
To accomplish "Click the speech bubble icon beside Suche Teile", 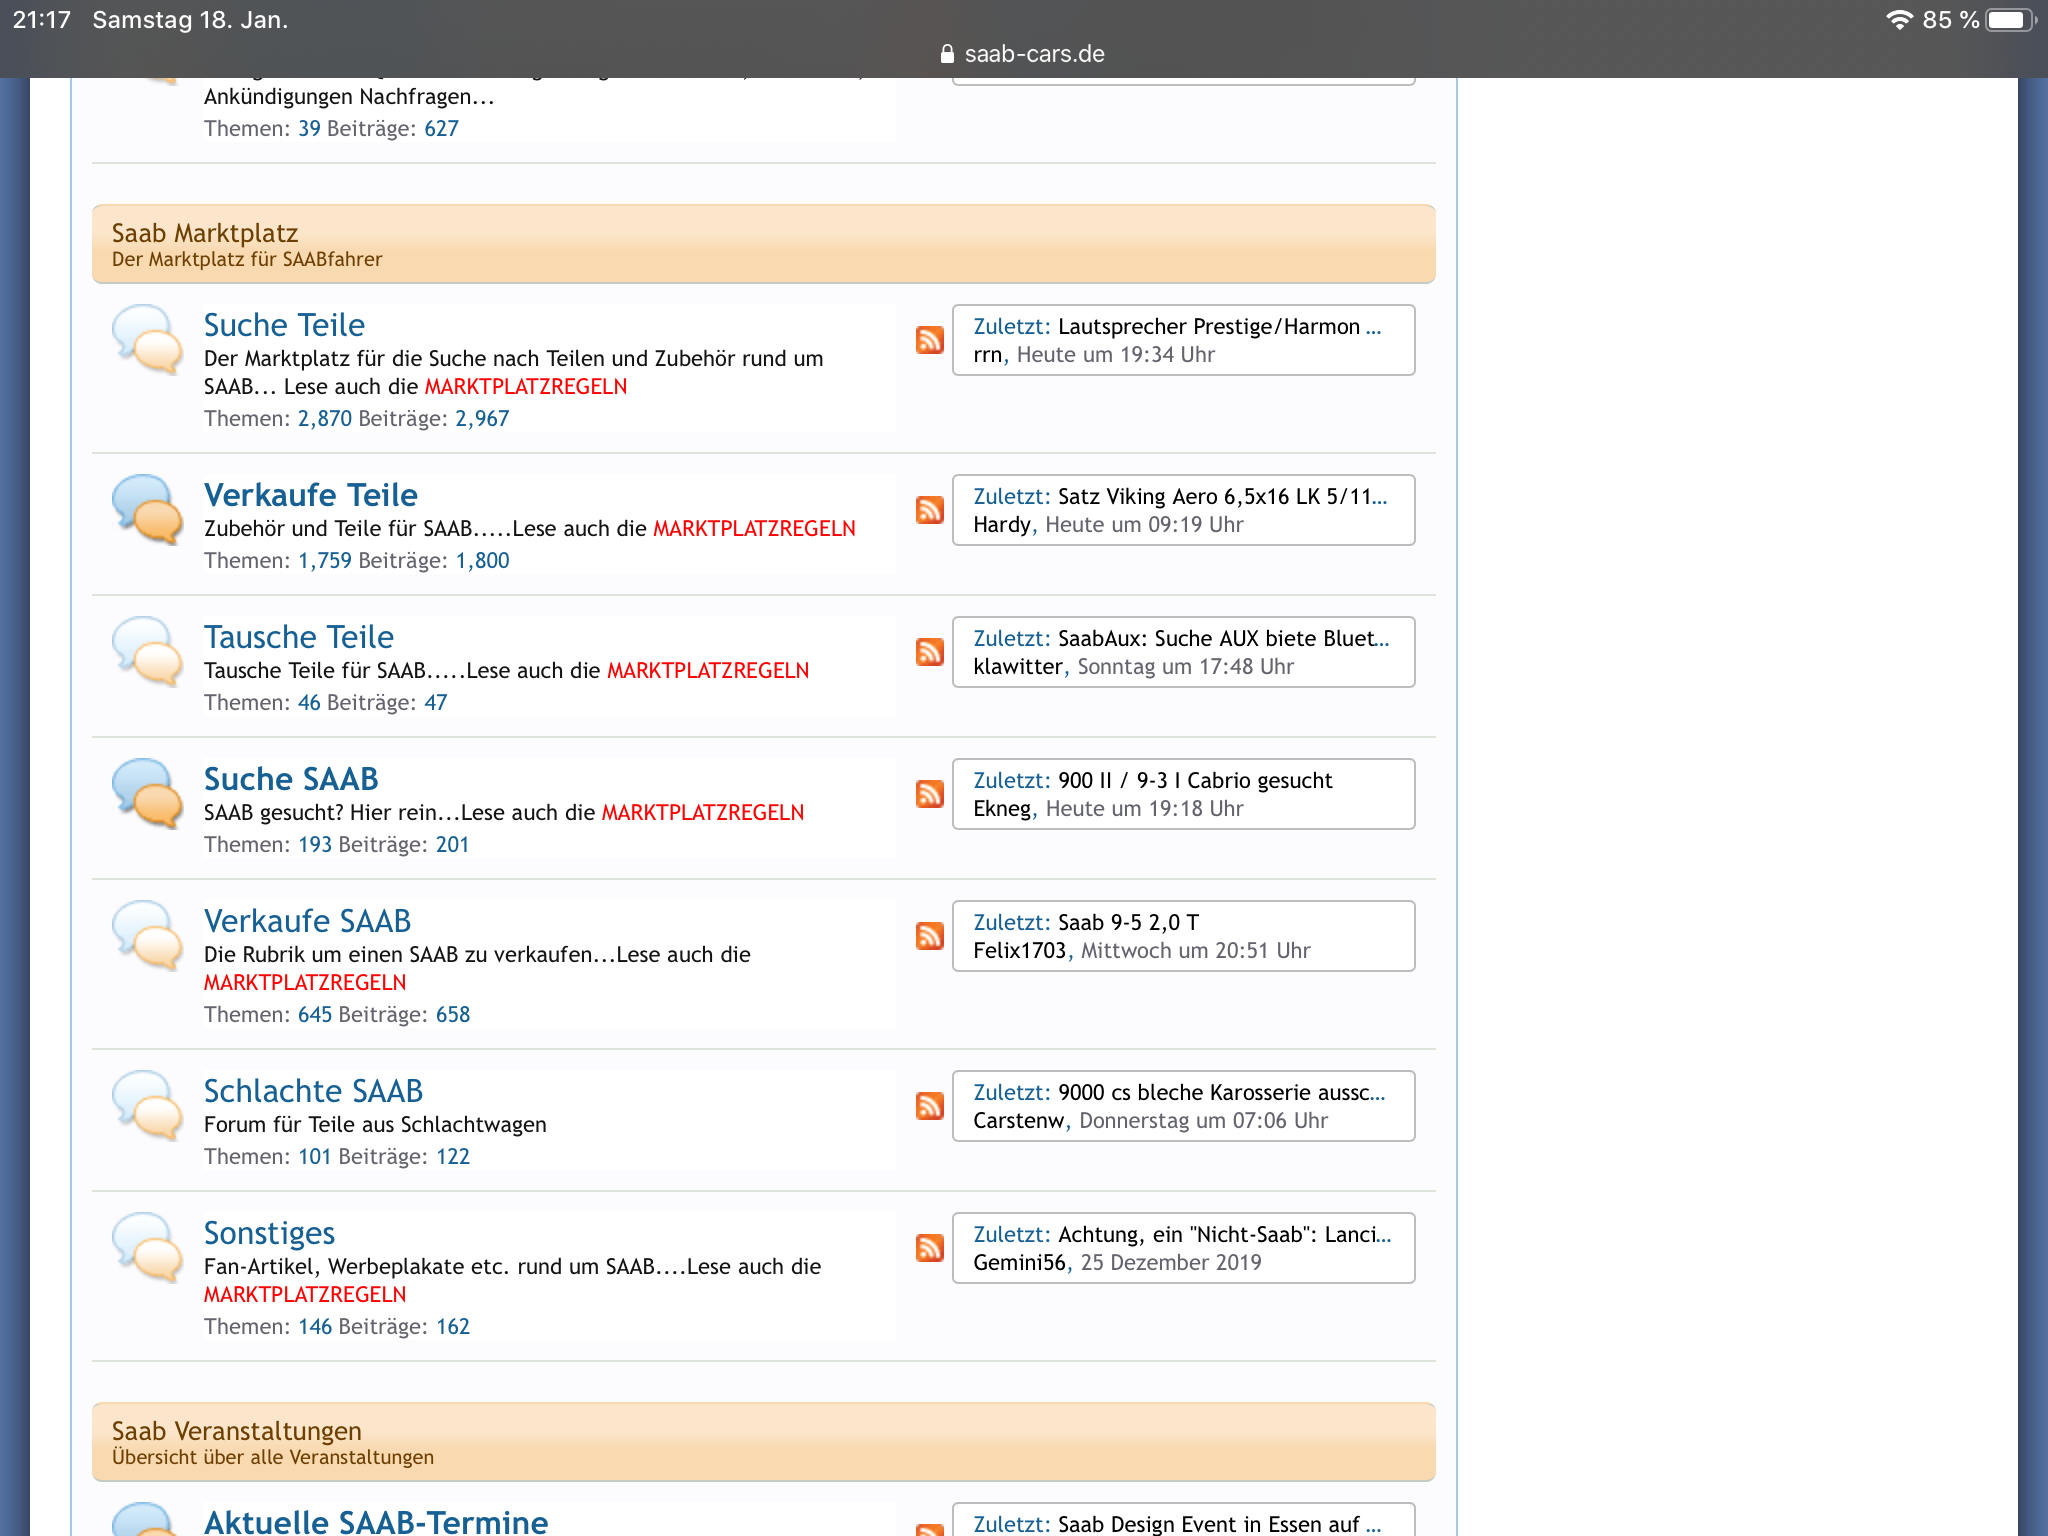I will [147, 339].
